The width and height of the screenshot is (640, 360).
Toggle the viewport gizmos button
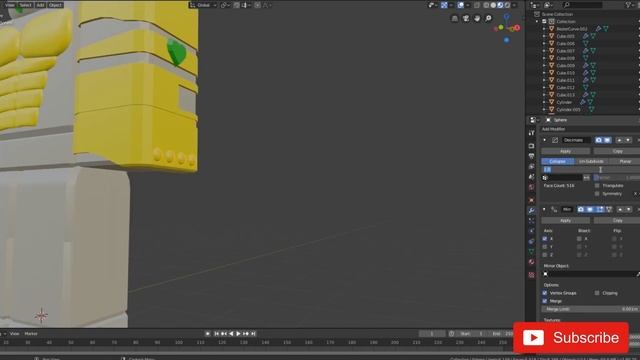click(444, 5)
